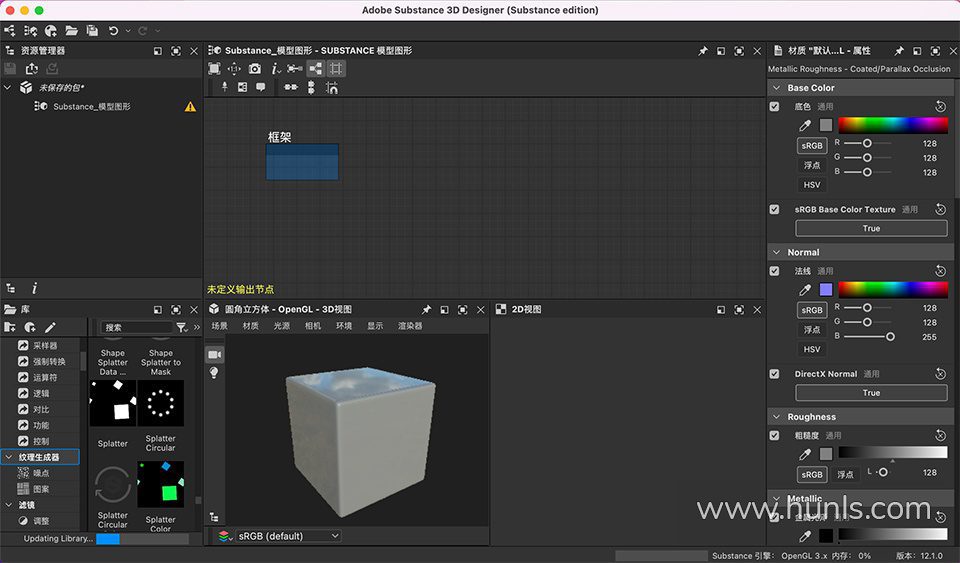The width and height of the screenshot is (960, 563).
Task: Click the warning icon beside Substance_模型图形
Action: 190,106
